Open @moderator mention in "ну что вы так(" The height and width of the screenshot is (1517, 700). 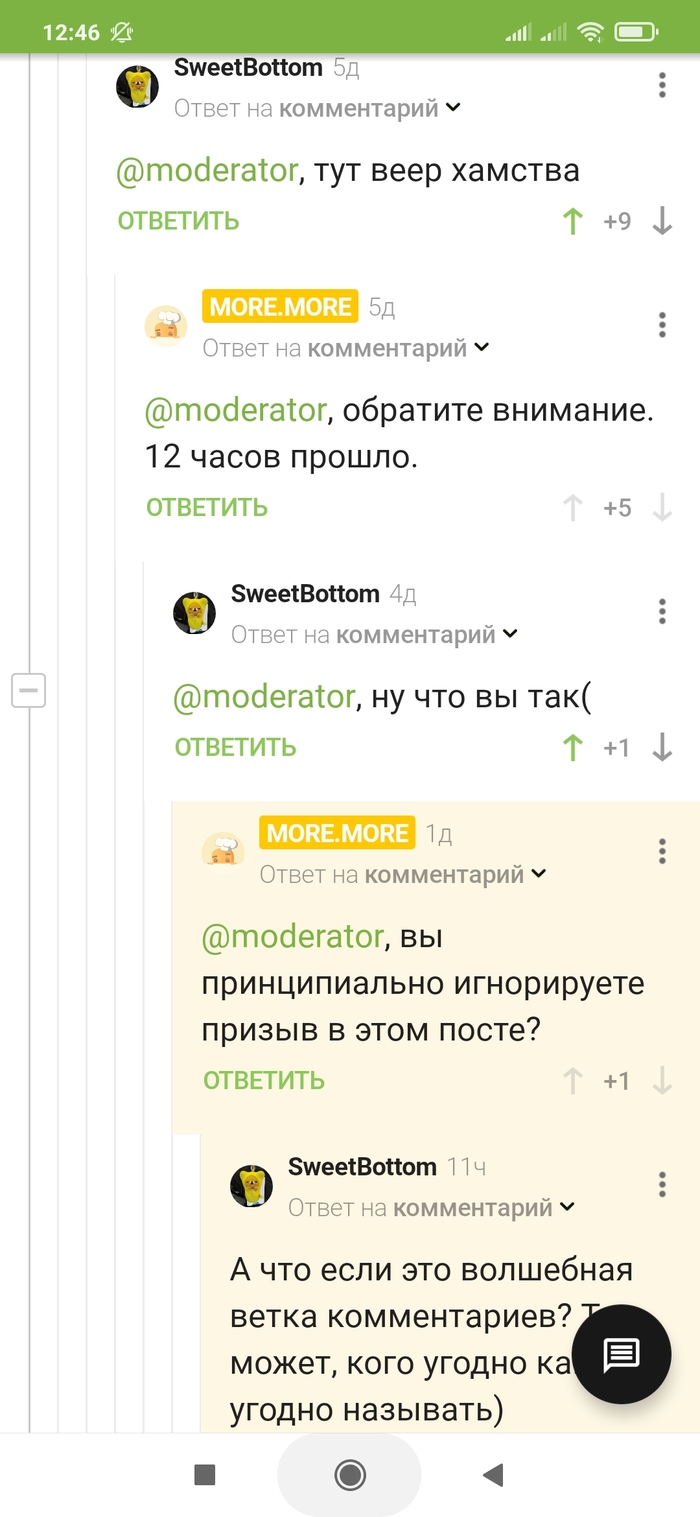pyautogui.click(x=264, y=696)
